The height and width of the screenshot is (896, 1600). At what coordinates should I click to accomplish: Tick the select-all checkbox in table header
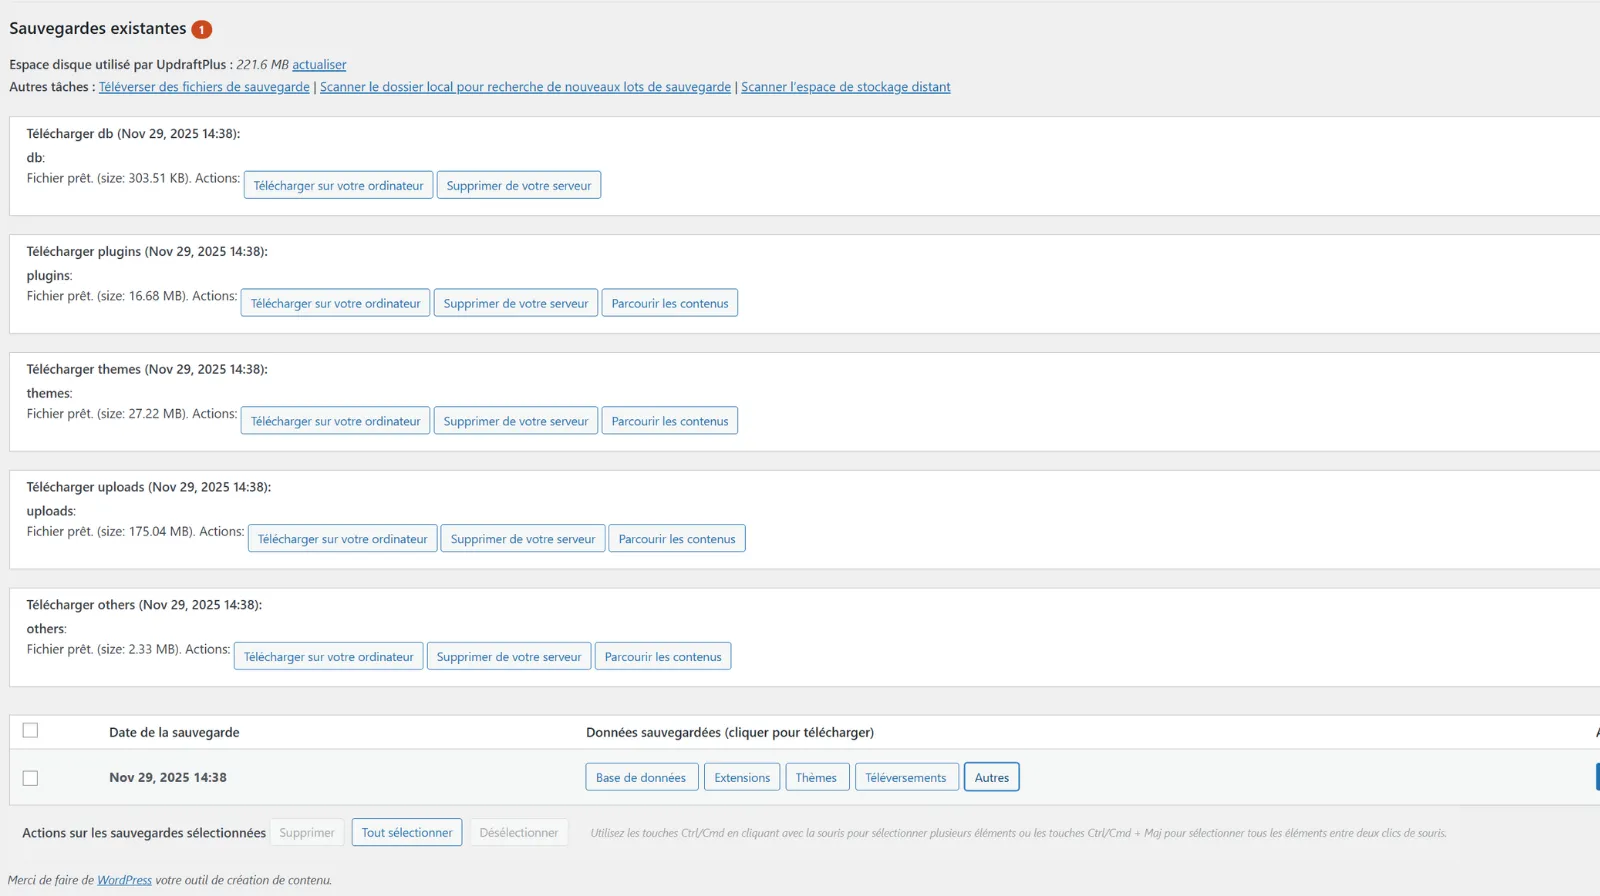(x=30, y=731)
